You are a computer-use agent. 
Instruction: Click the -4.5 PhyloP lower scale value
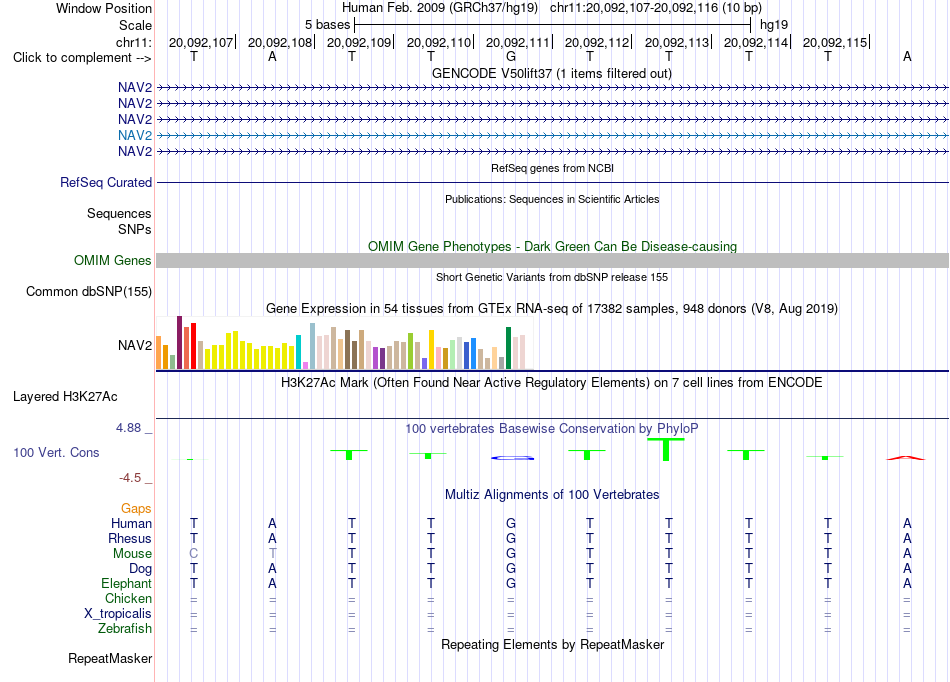point(130,478)
